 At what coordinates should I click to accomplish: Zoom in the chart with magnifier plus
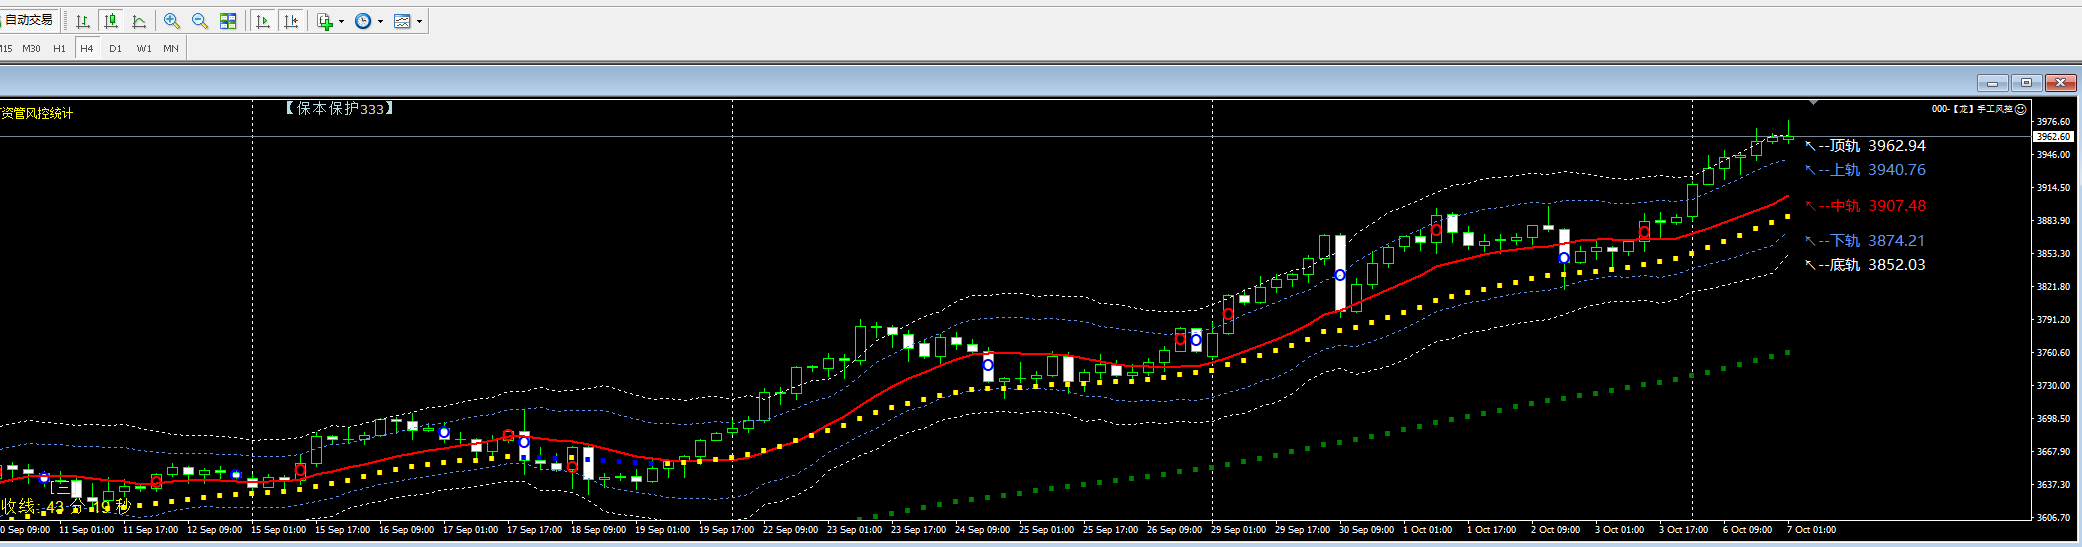tap(172, 21)
